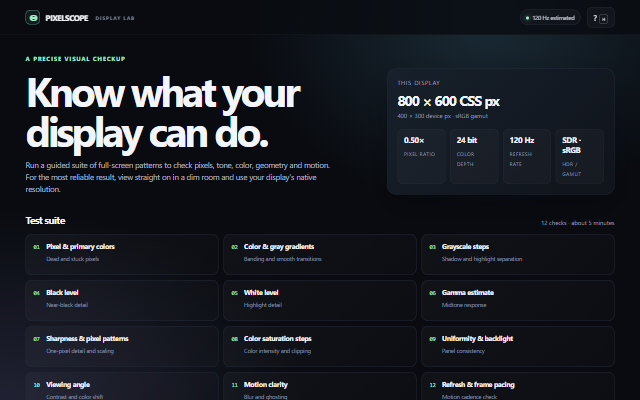Launch the Black level test
The image size is (640, 400).
pos(122,300)
